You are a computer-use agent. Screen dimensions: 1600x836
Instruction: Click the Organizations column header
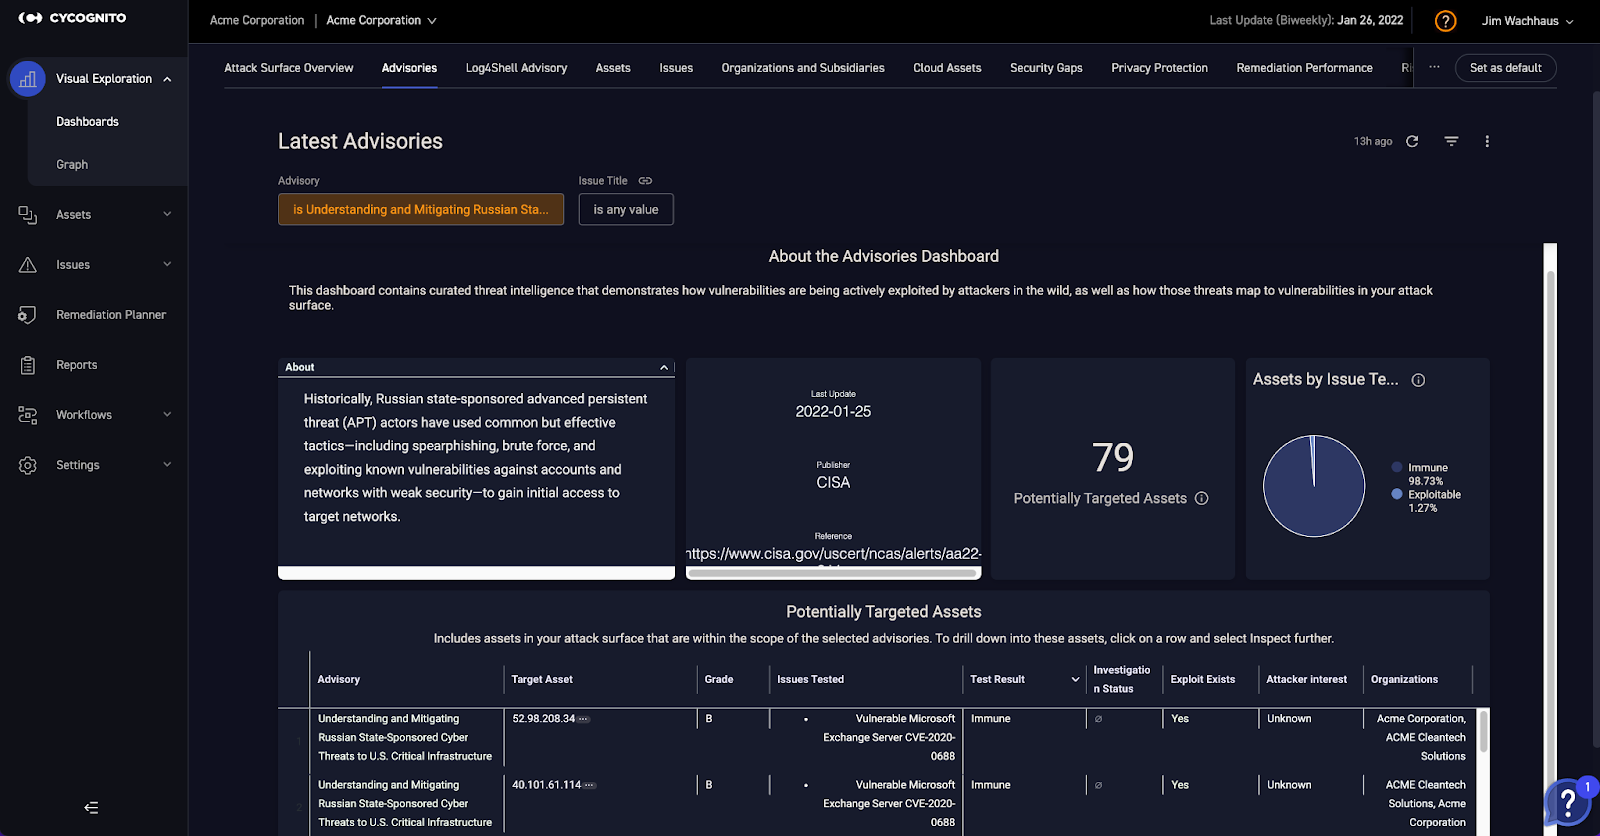coord(1404,680)
